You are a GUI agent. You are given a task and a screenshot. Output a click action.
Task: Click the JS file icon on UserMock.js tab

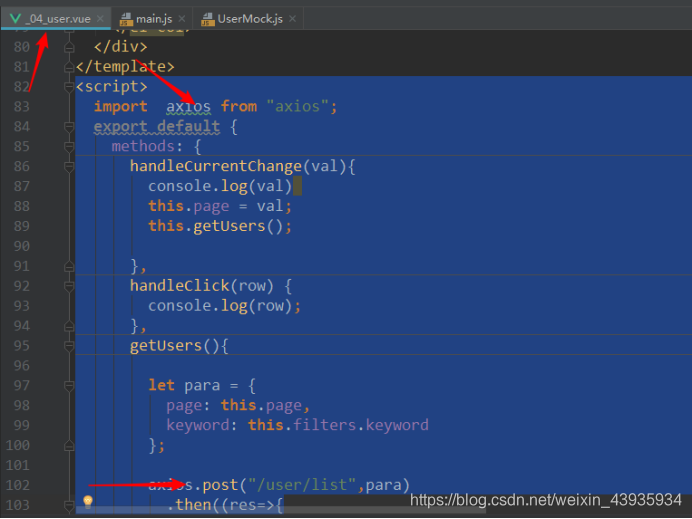click(x=208, y=19)
